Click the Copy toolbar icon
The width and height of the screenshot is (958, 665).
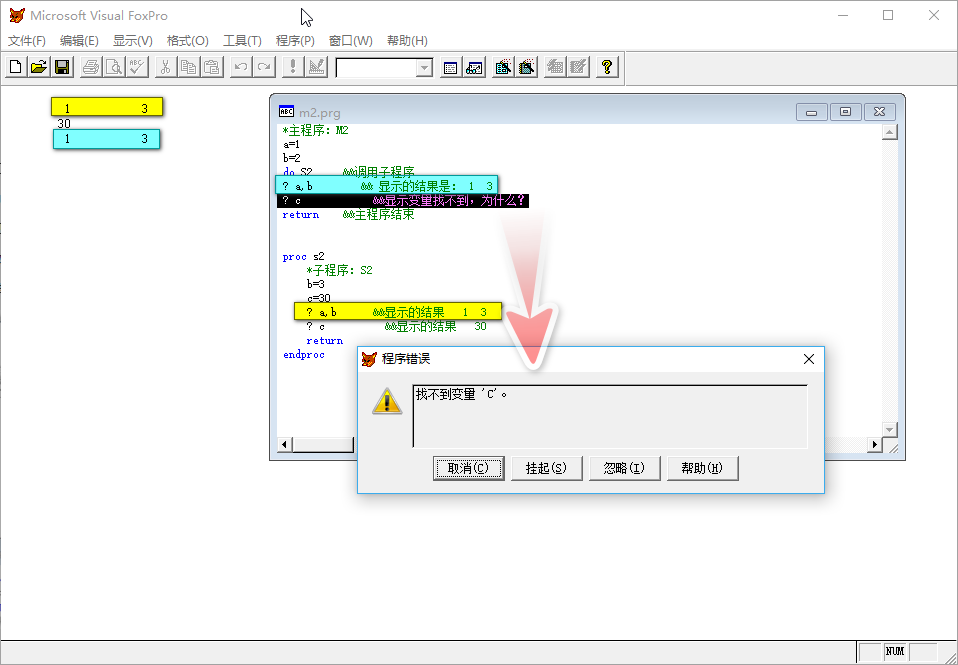(189, 67)
